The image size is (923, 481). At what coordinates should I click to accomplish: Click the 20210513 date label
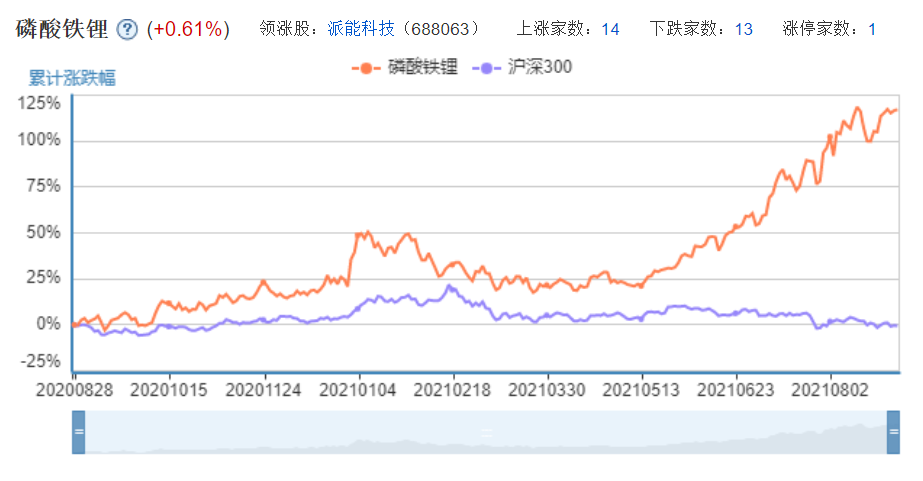(640, 390)
